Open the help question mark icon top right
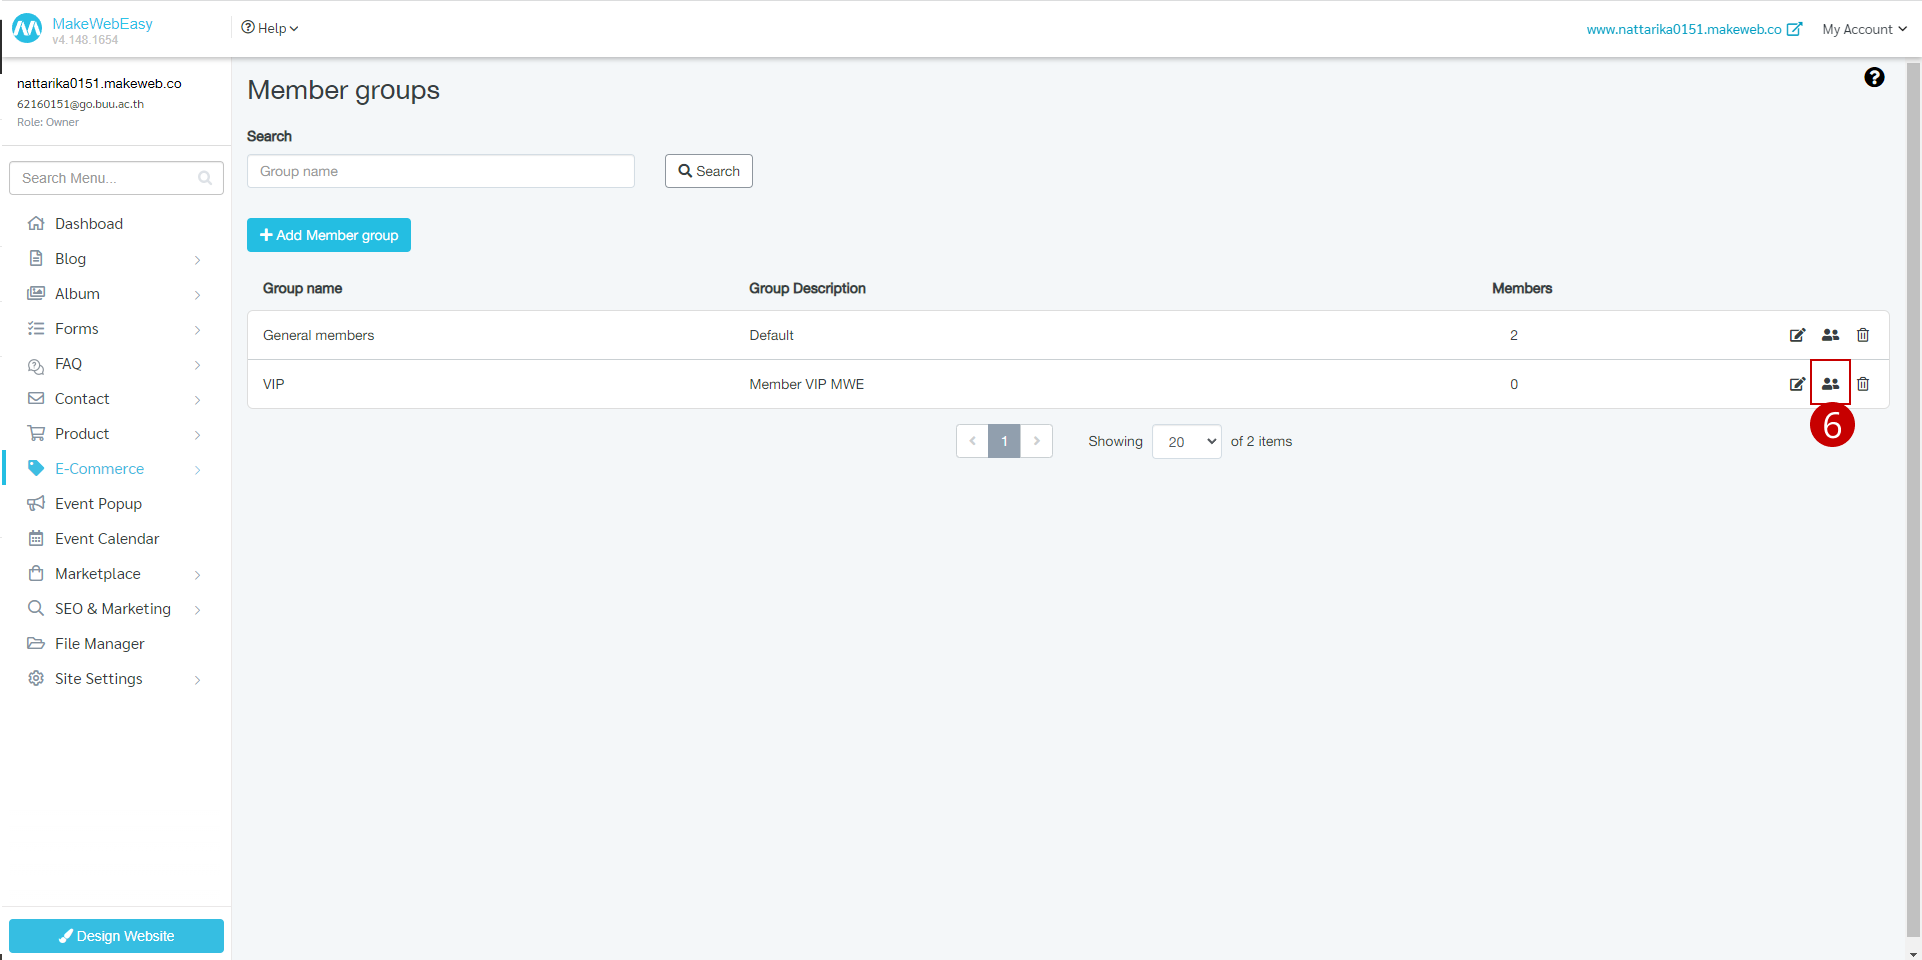1922x960 pixels. [x=1875, y=77]
